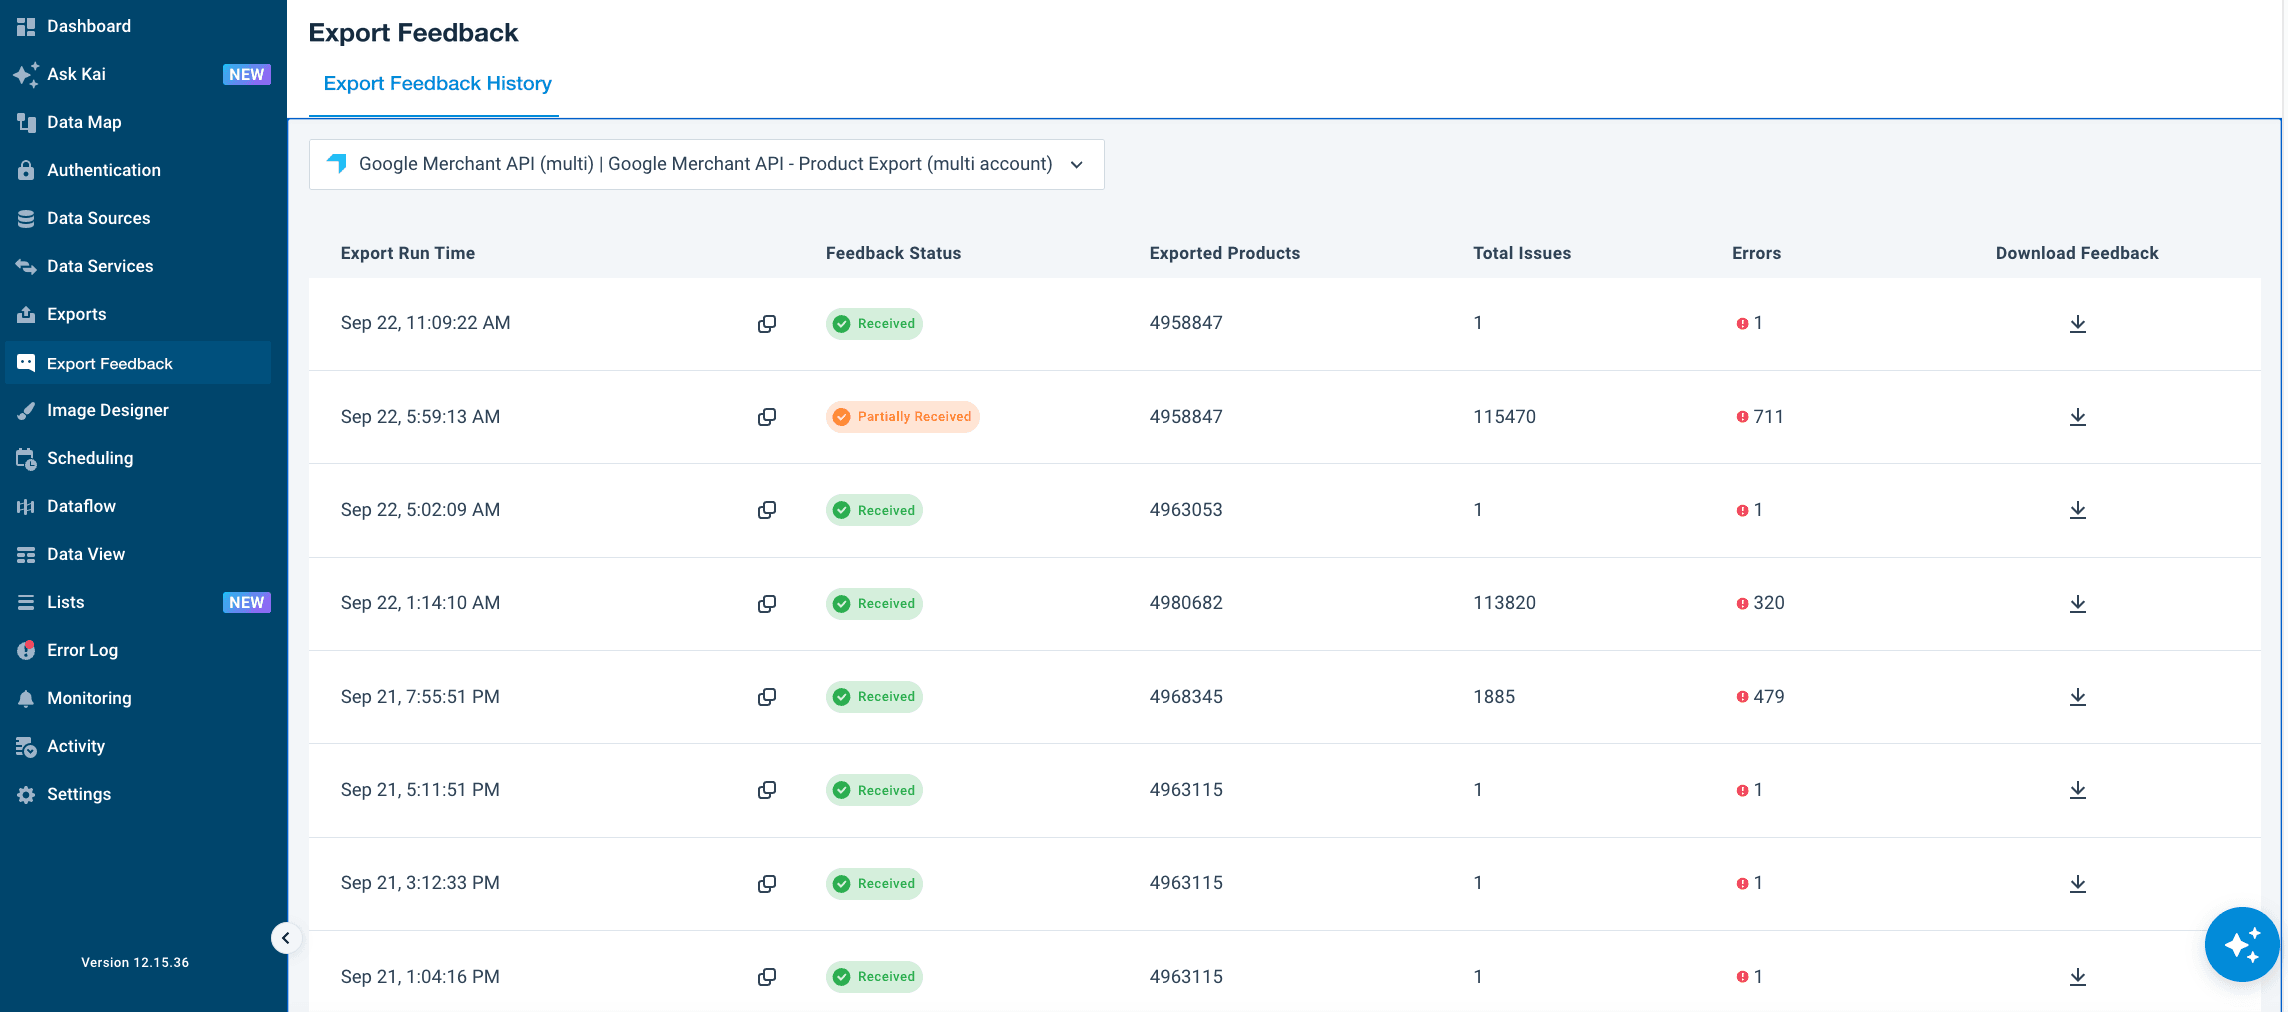Click the 320 errors indicator
2288x1012 pixels.
[1760, 603]
